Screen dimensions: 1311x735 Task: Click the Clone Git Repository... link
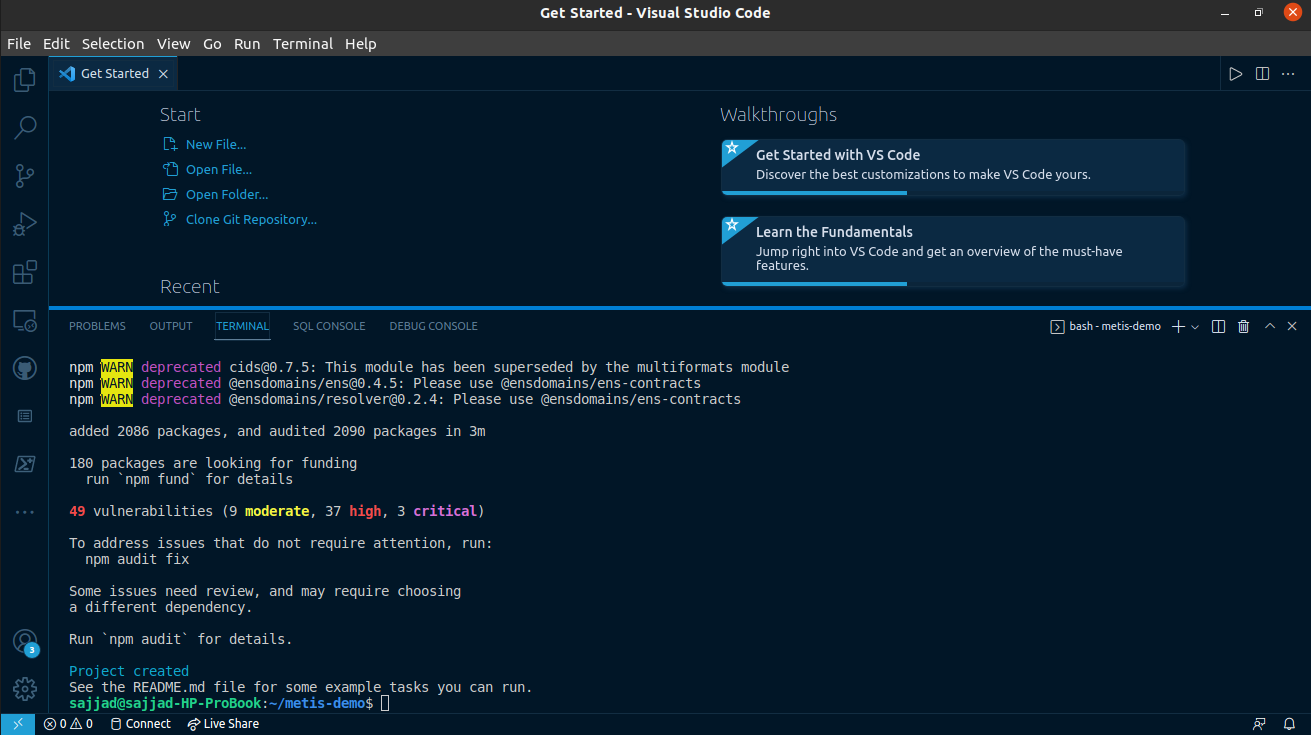239,220
